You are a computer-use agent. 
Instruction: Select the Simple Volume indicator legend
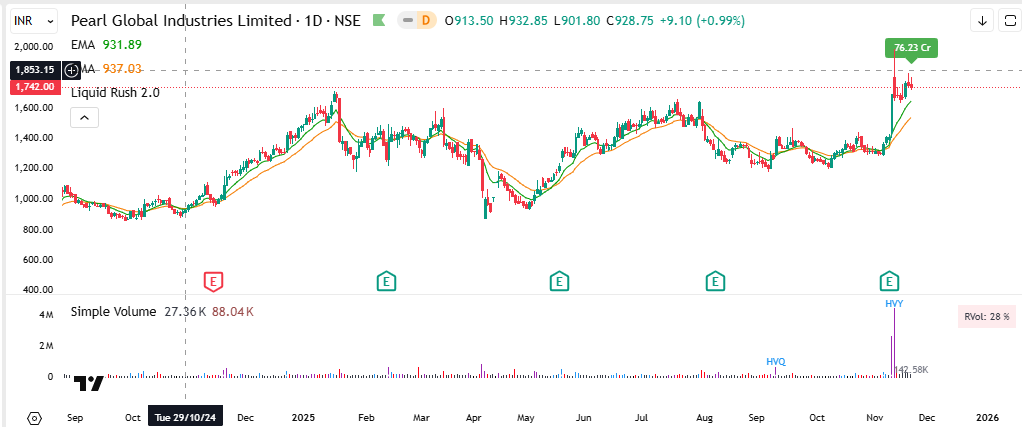(x=113, y=312)
